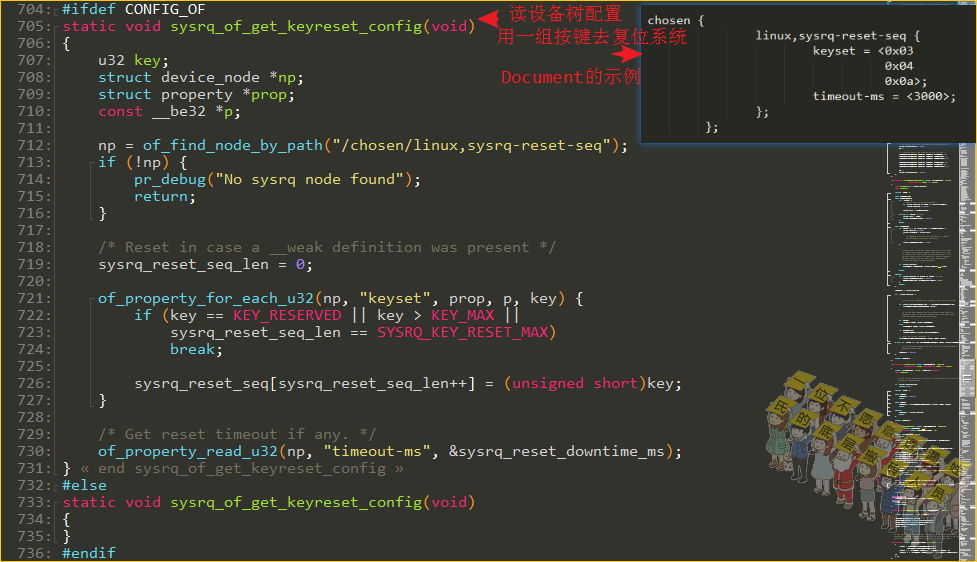Click the KEY_MAX constant

462,315
